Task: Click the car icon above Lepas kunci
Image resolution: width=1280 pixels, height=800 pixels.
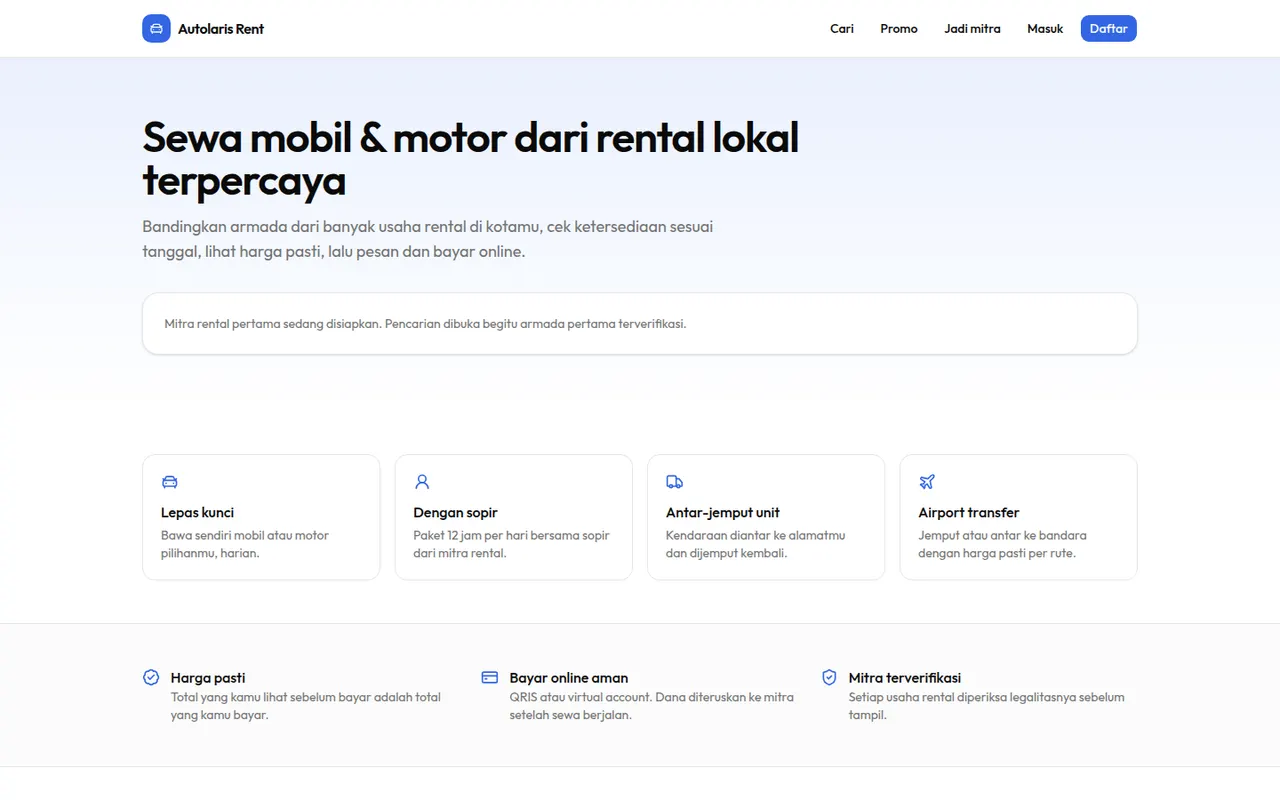Action: [x=170, y=482]
